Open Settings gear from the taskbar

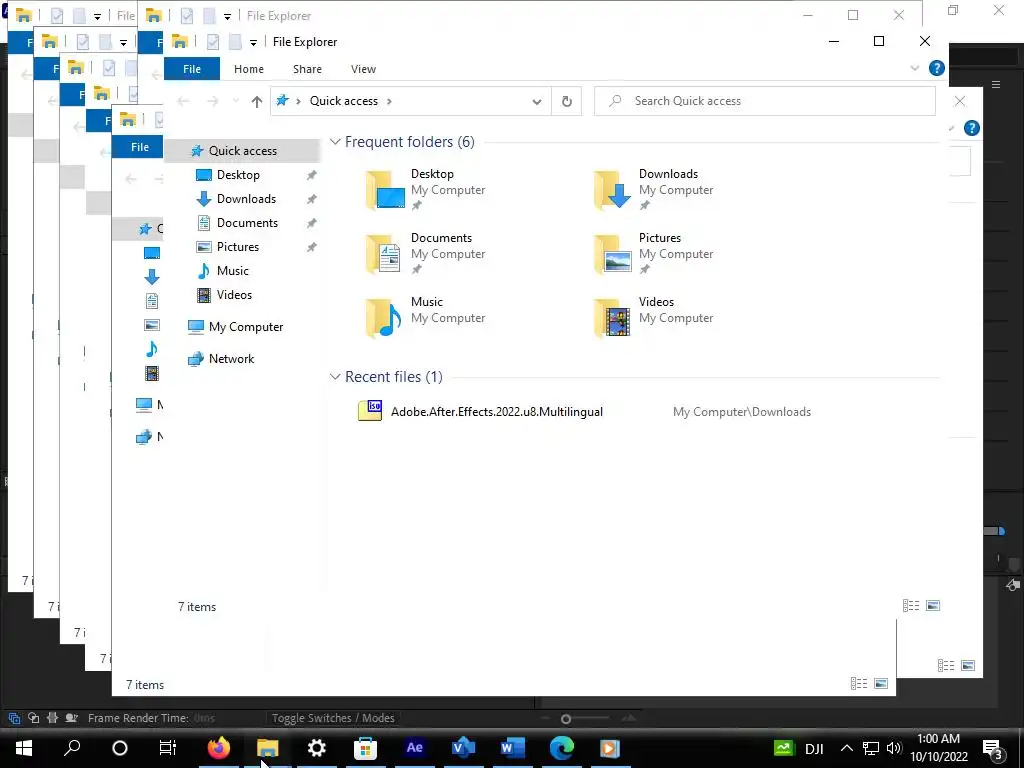click(x=317, y=748)
